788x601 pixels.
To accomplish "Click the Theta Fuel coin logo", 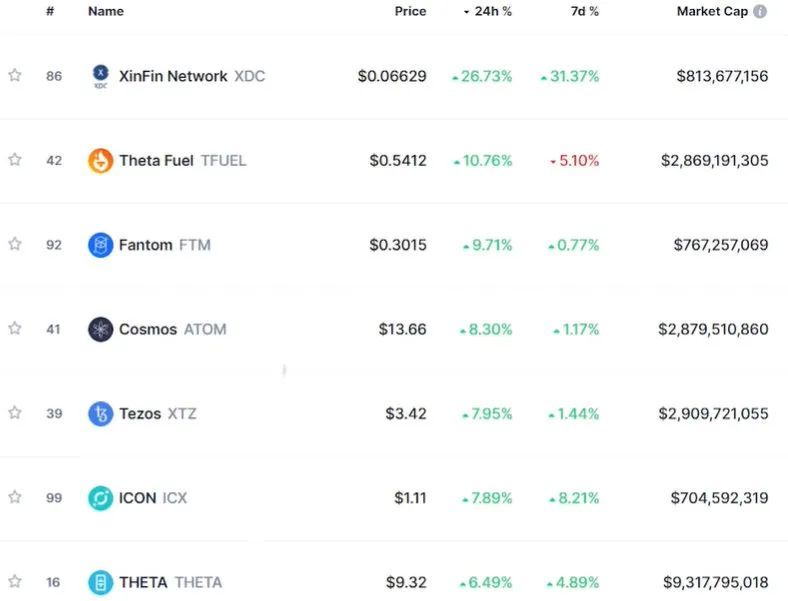I will click(101, 160).
